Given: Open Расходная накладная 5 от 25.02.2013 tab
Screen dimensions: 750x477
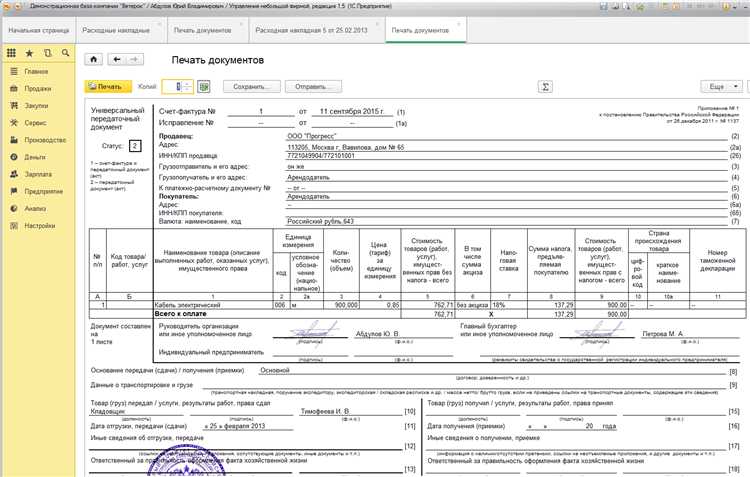Looking at the screenshot, I should pyautogui.click(x=312, y=31).
